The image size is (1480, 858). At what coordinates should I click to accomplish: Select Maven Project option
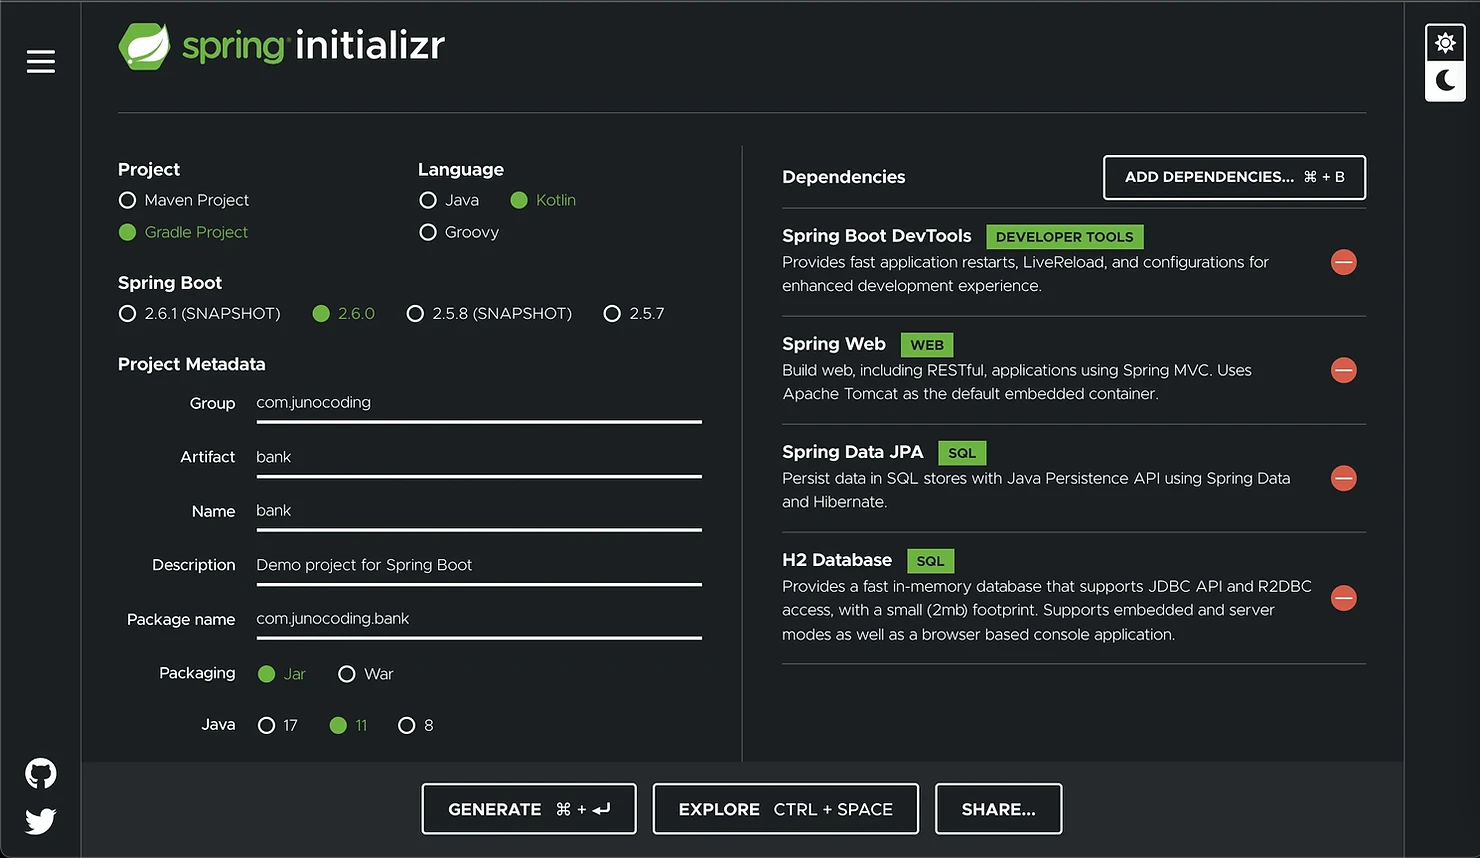tap(184, 200)
